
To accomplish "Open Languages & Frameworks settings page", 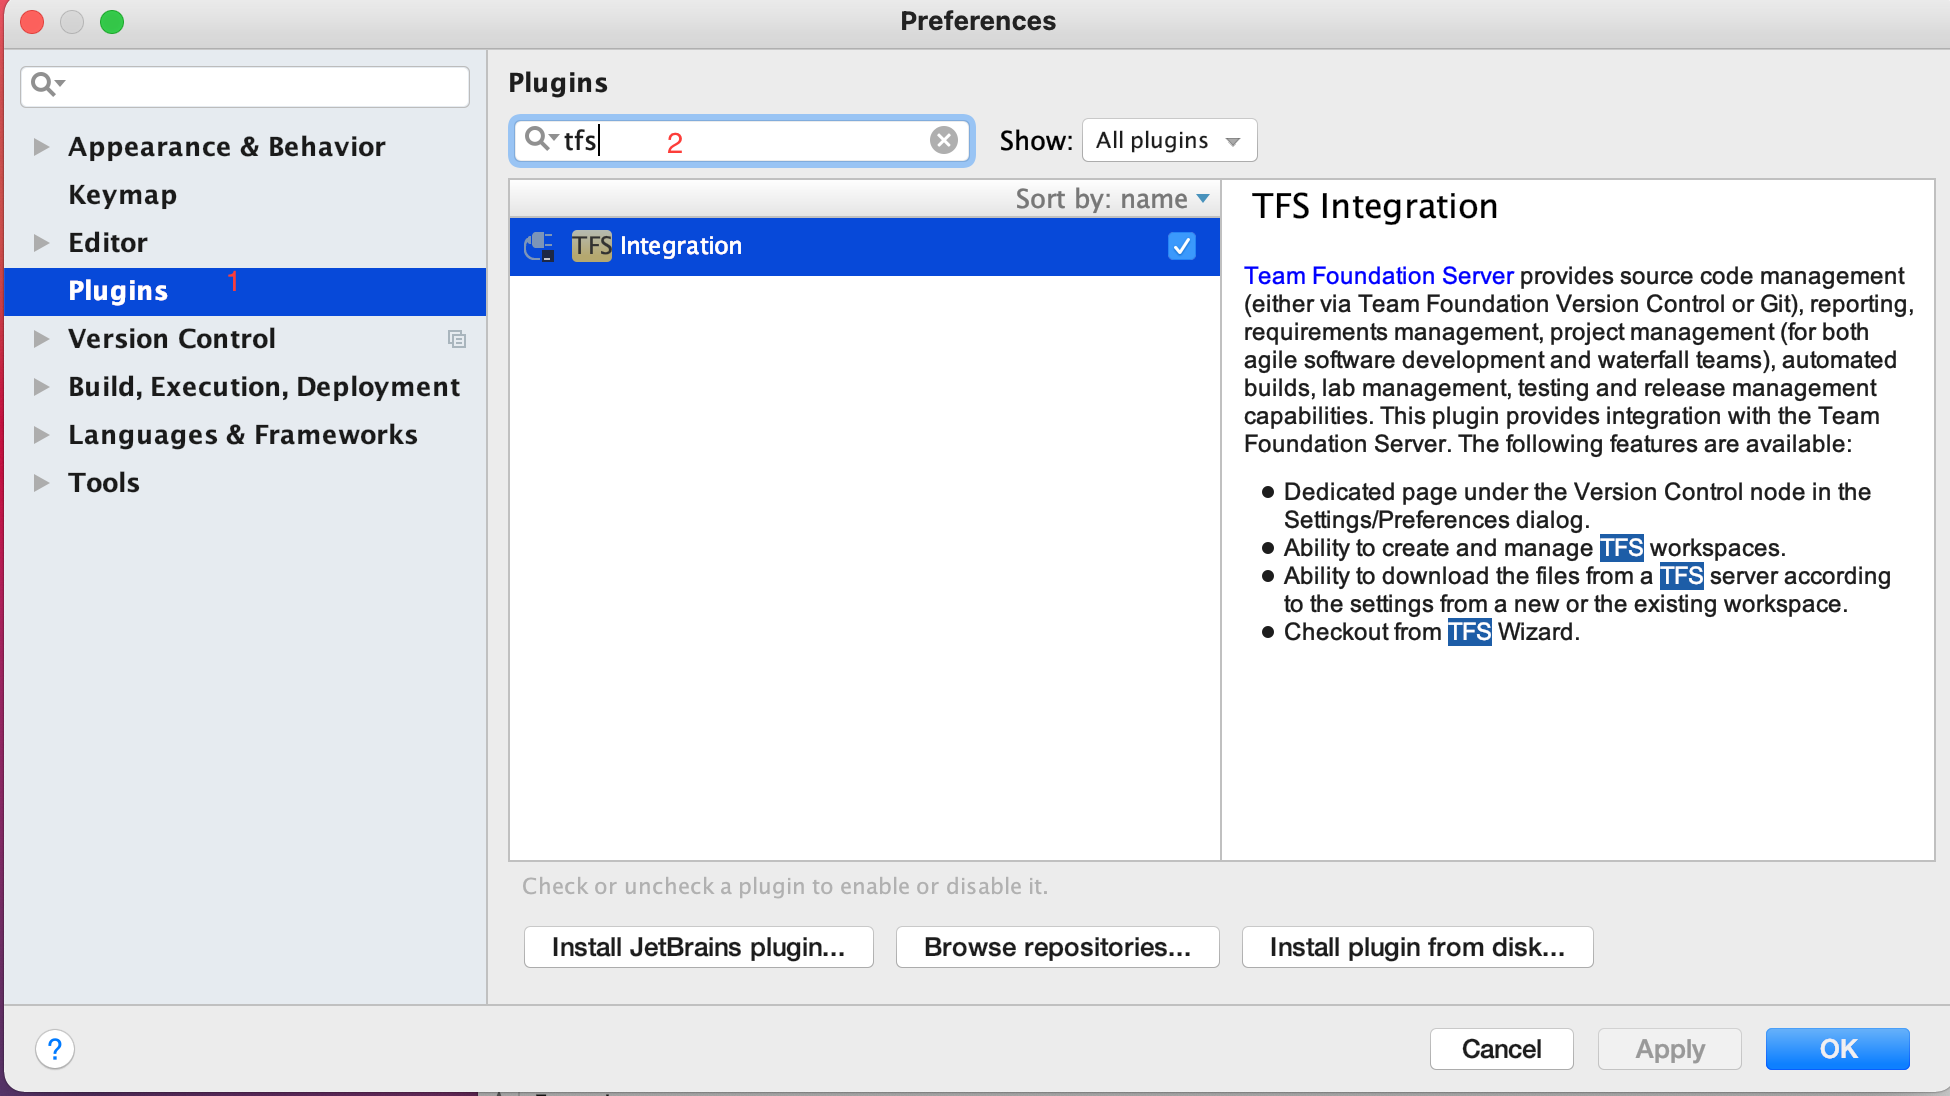I will tap(243, 435).
